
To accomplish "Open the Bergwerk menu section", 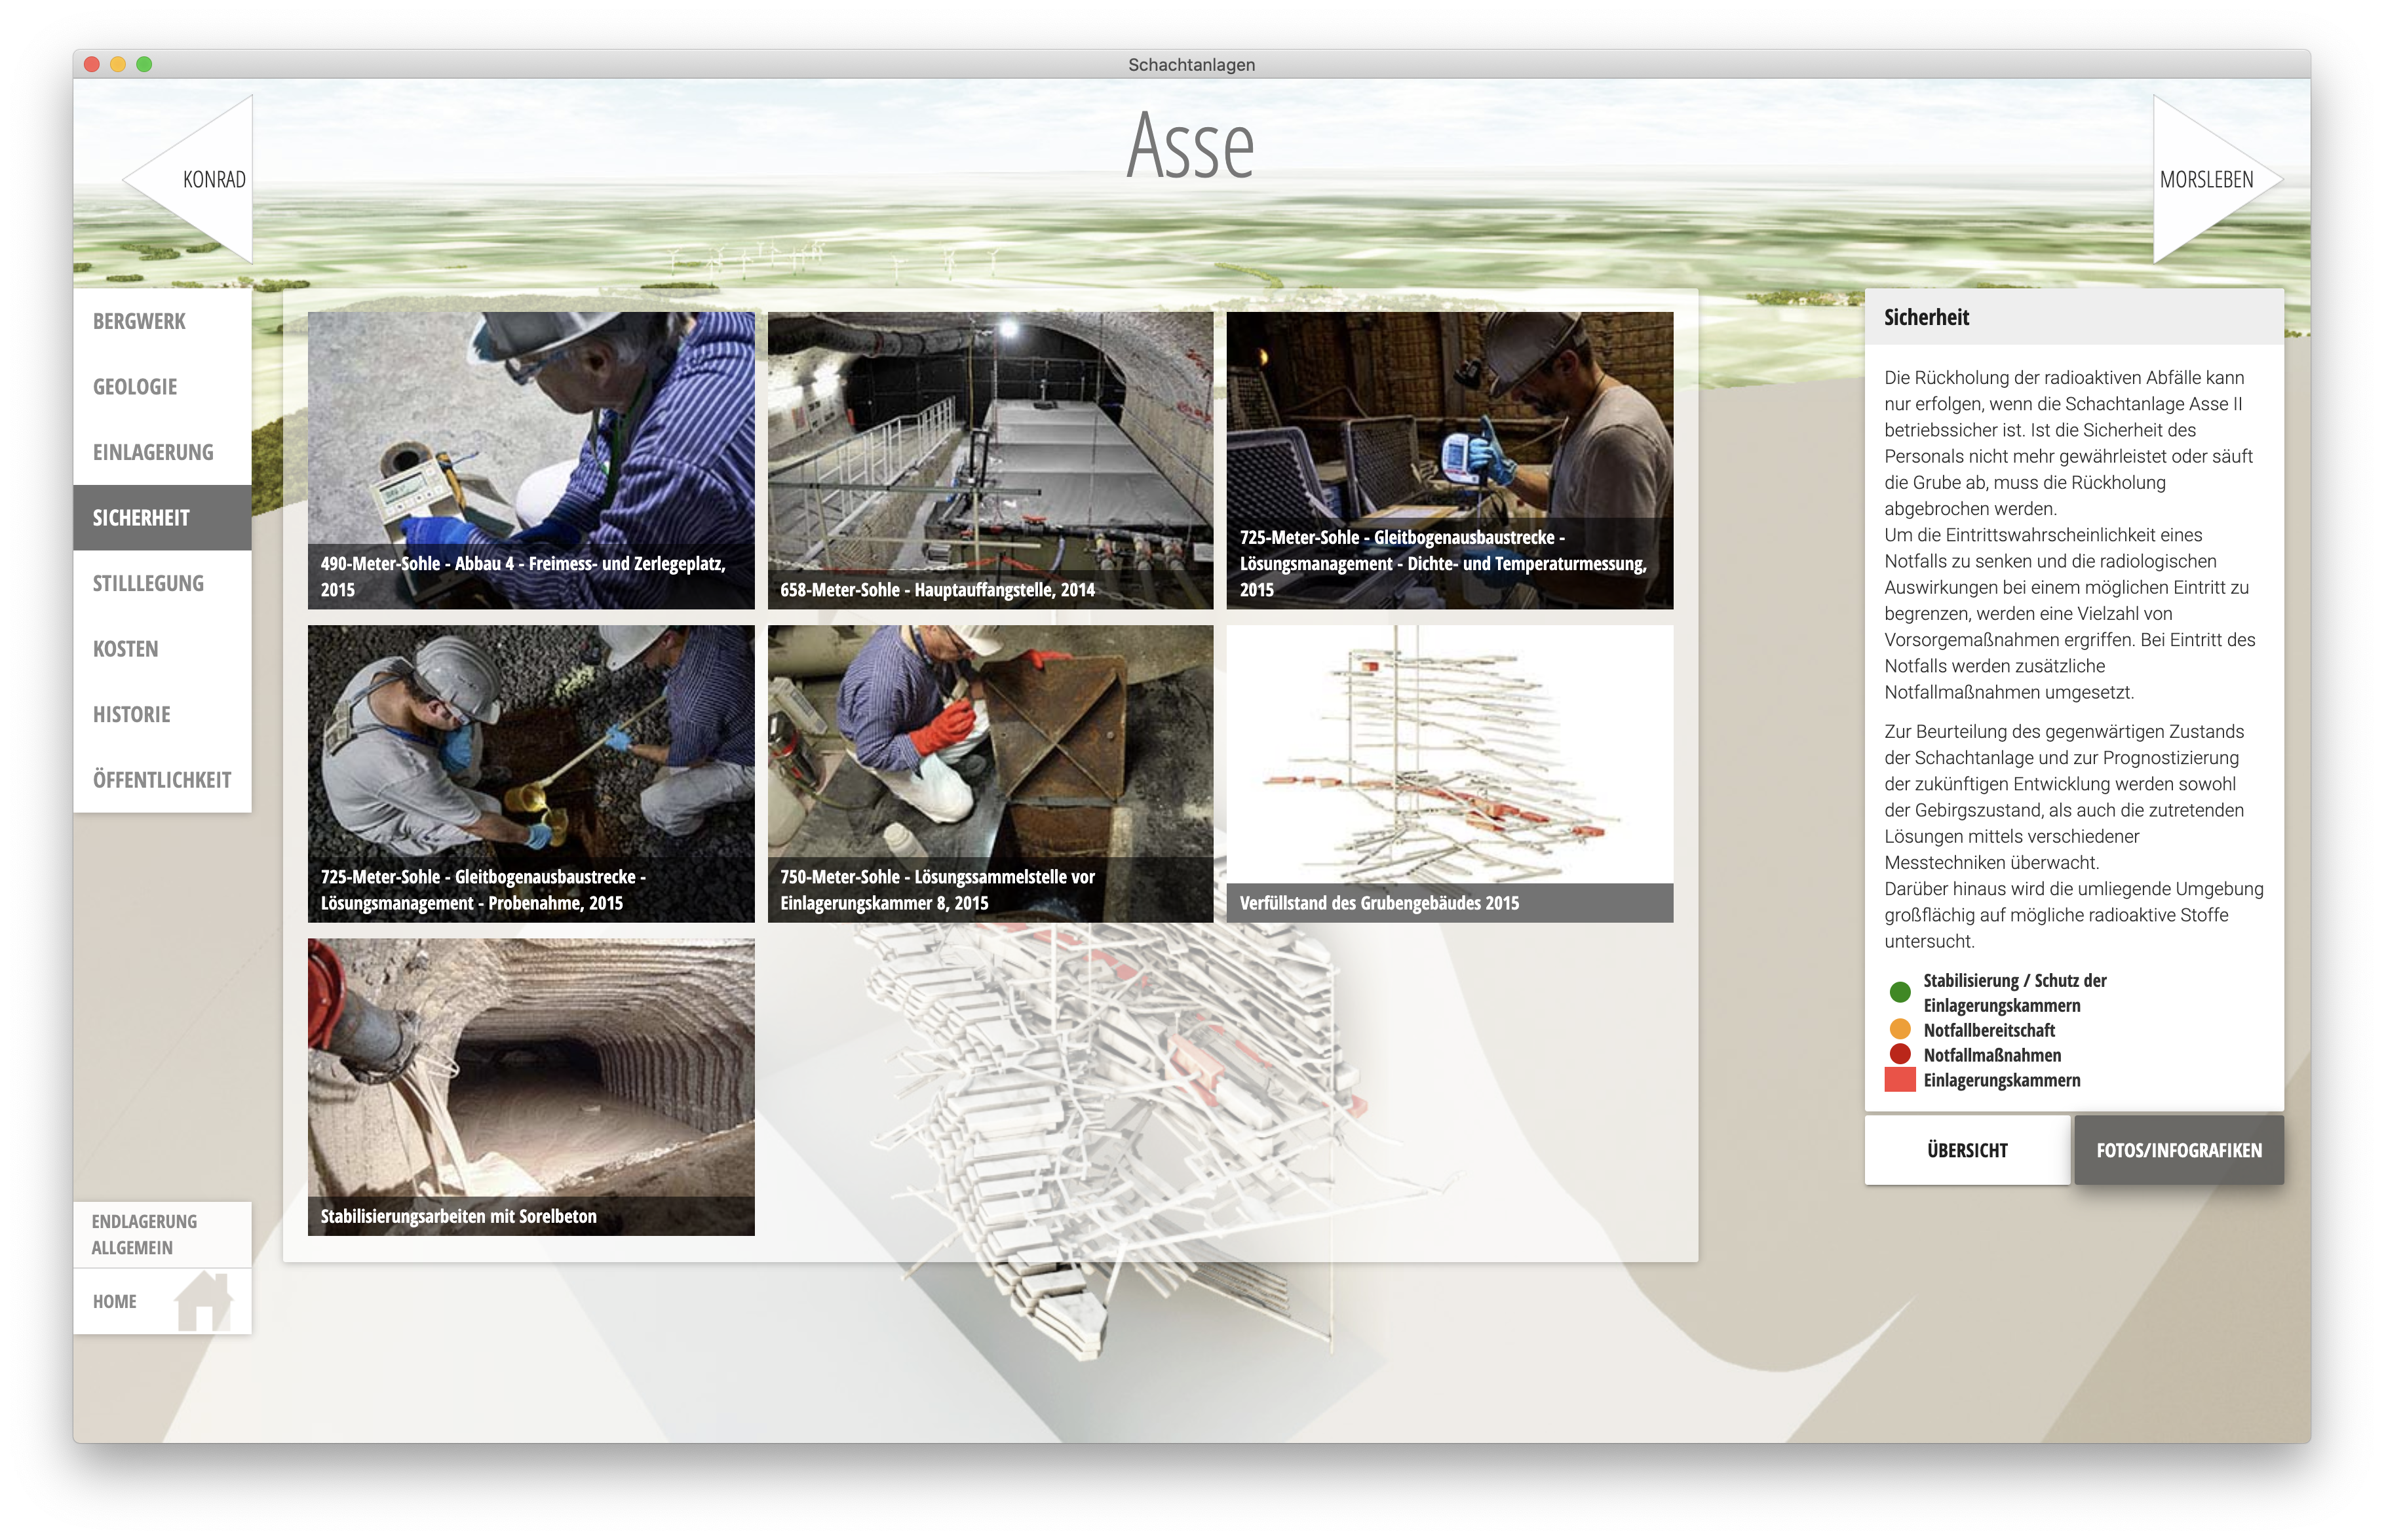I will (x=140, y=321).
